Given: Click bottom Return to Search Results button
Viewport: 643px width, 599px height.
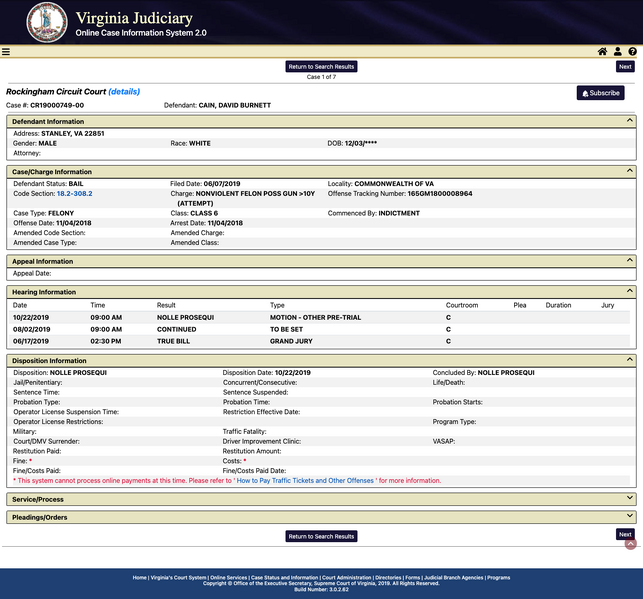Looking at the screenshot, I should point(321,536).
